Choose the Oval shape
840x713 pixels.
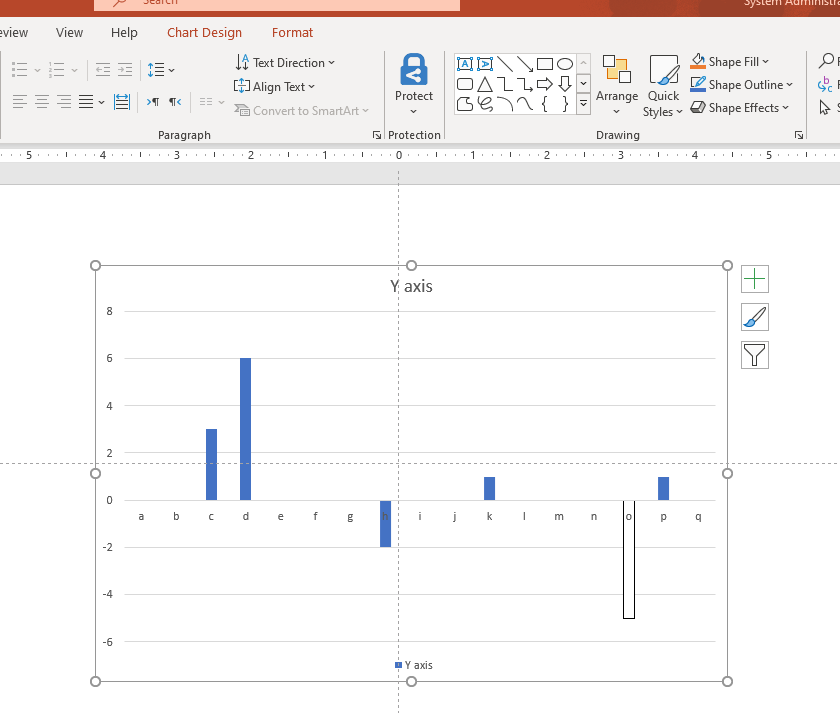[x=565, y=64]
